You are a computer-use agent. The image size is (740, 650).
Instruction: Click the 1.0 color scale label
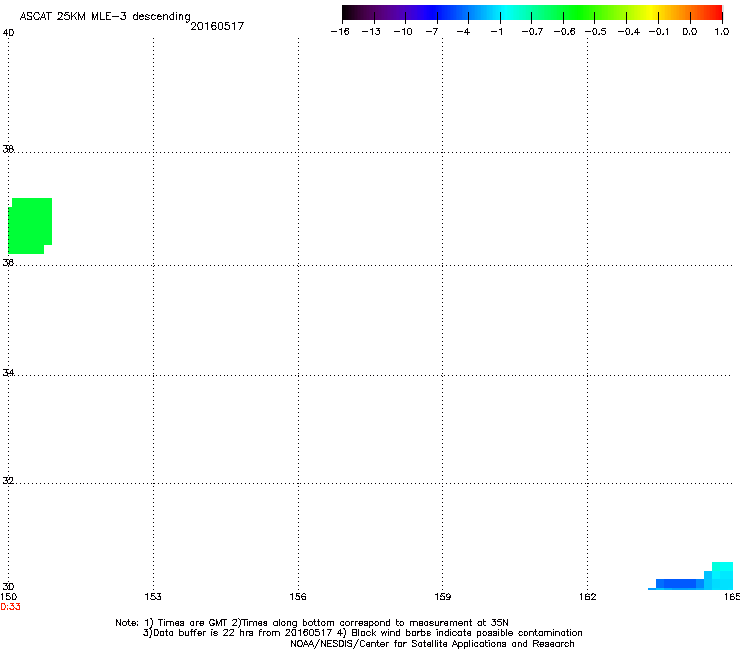[x=722, y=32]
